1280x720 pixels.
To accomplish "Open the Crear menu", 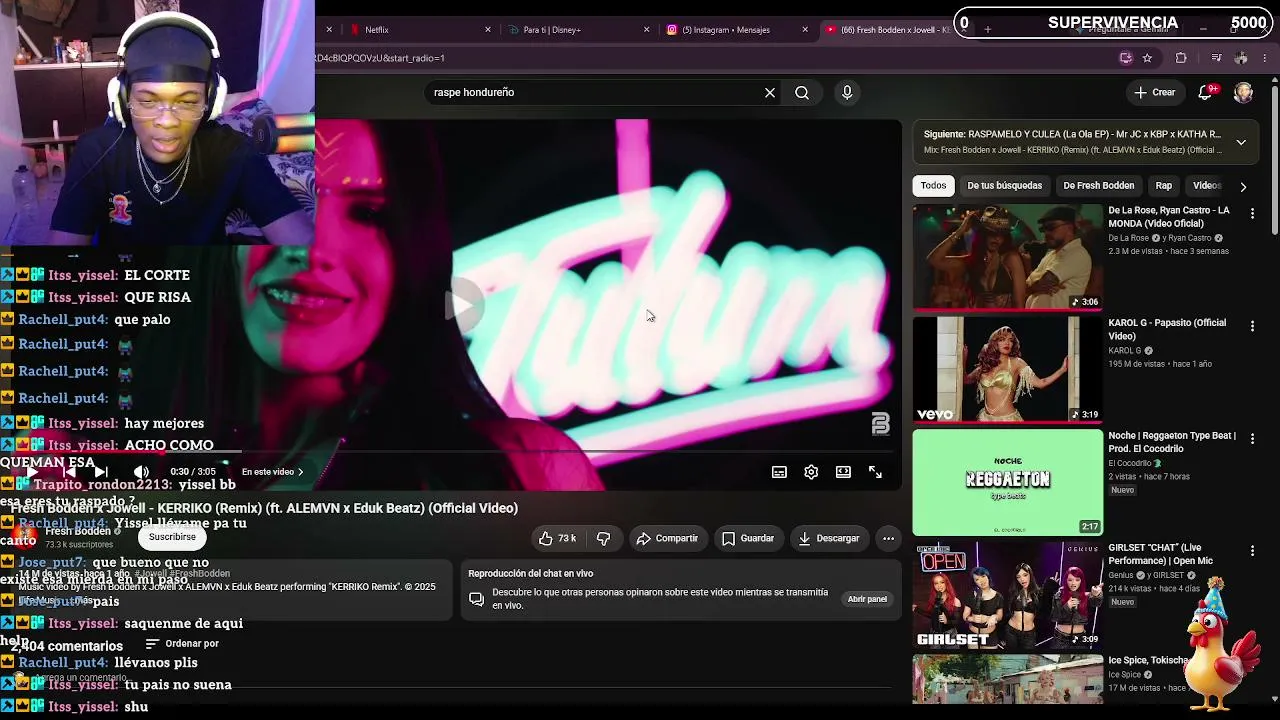I will pos(1154,92).
